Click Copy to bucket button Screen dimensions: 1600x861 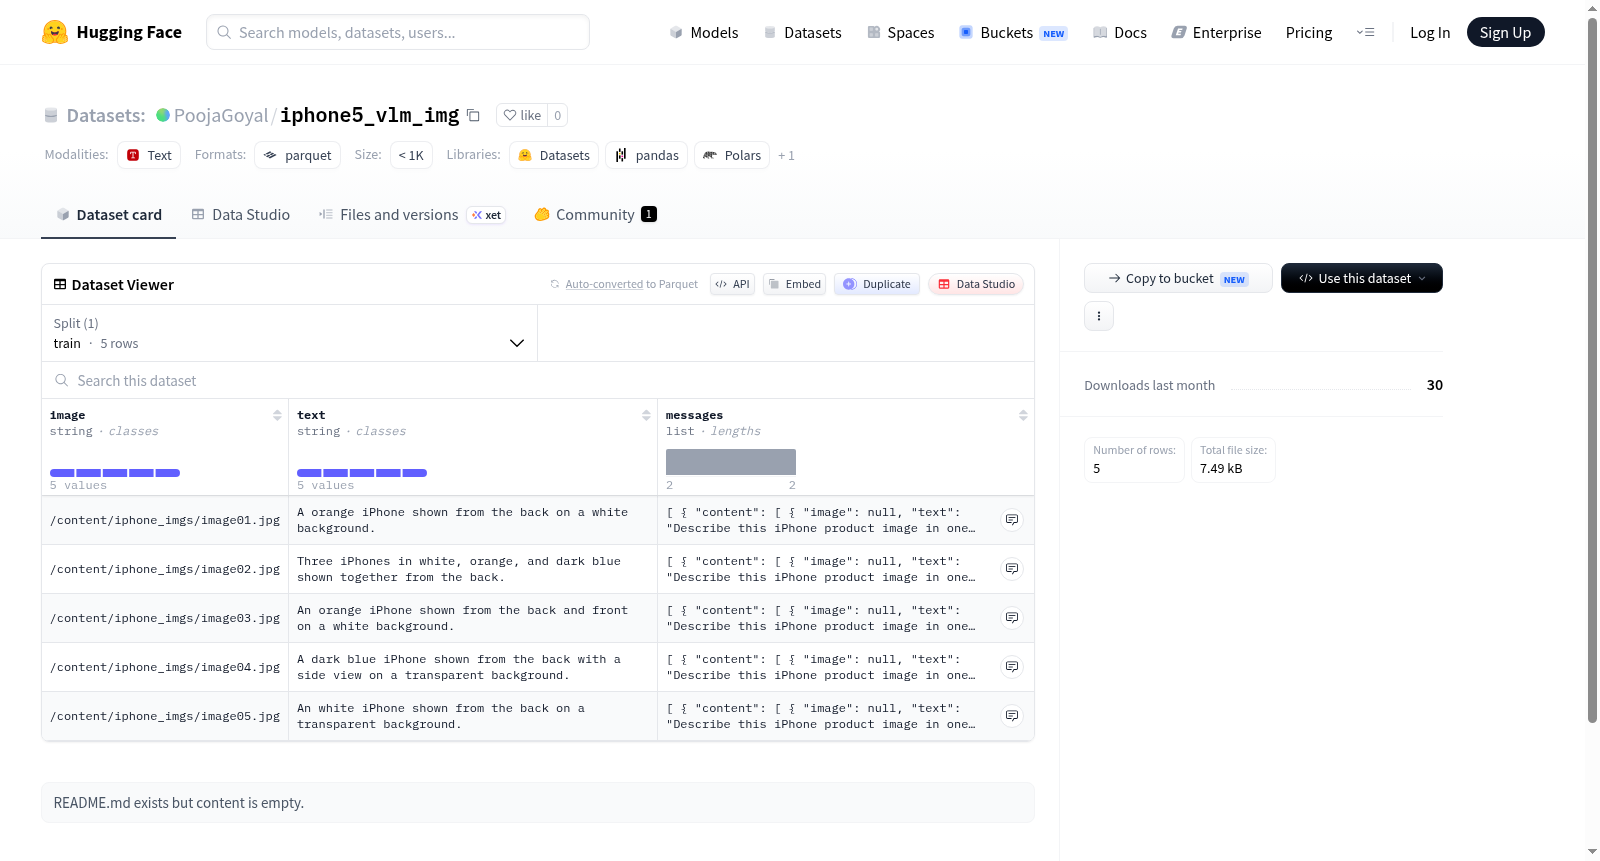(x=1178, y=278)
